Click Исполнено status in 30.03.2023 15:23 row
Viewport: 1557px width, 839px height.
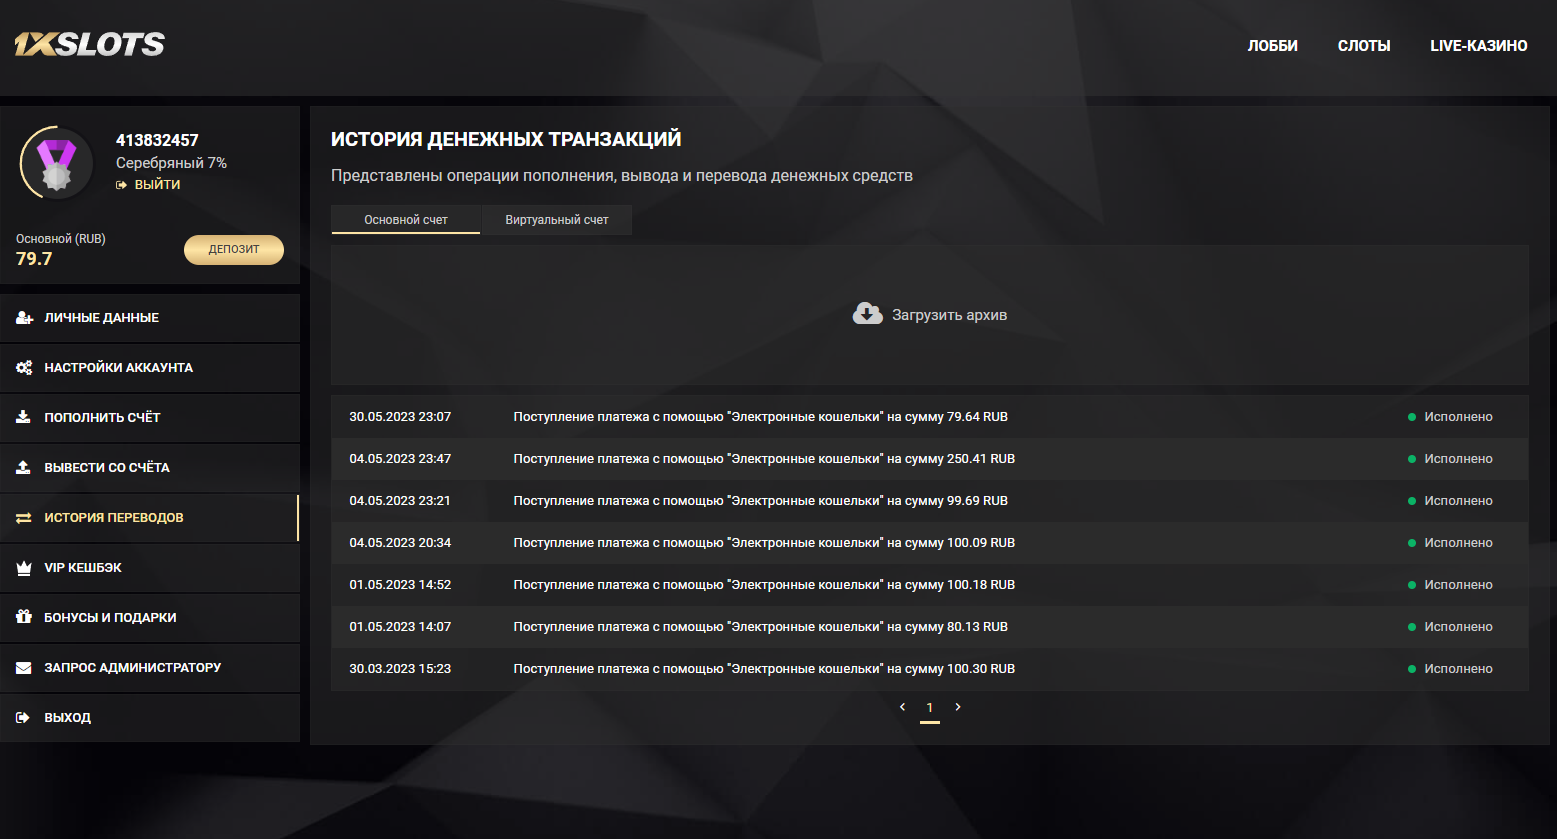[1458, 669]
